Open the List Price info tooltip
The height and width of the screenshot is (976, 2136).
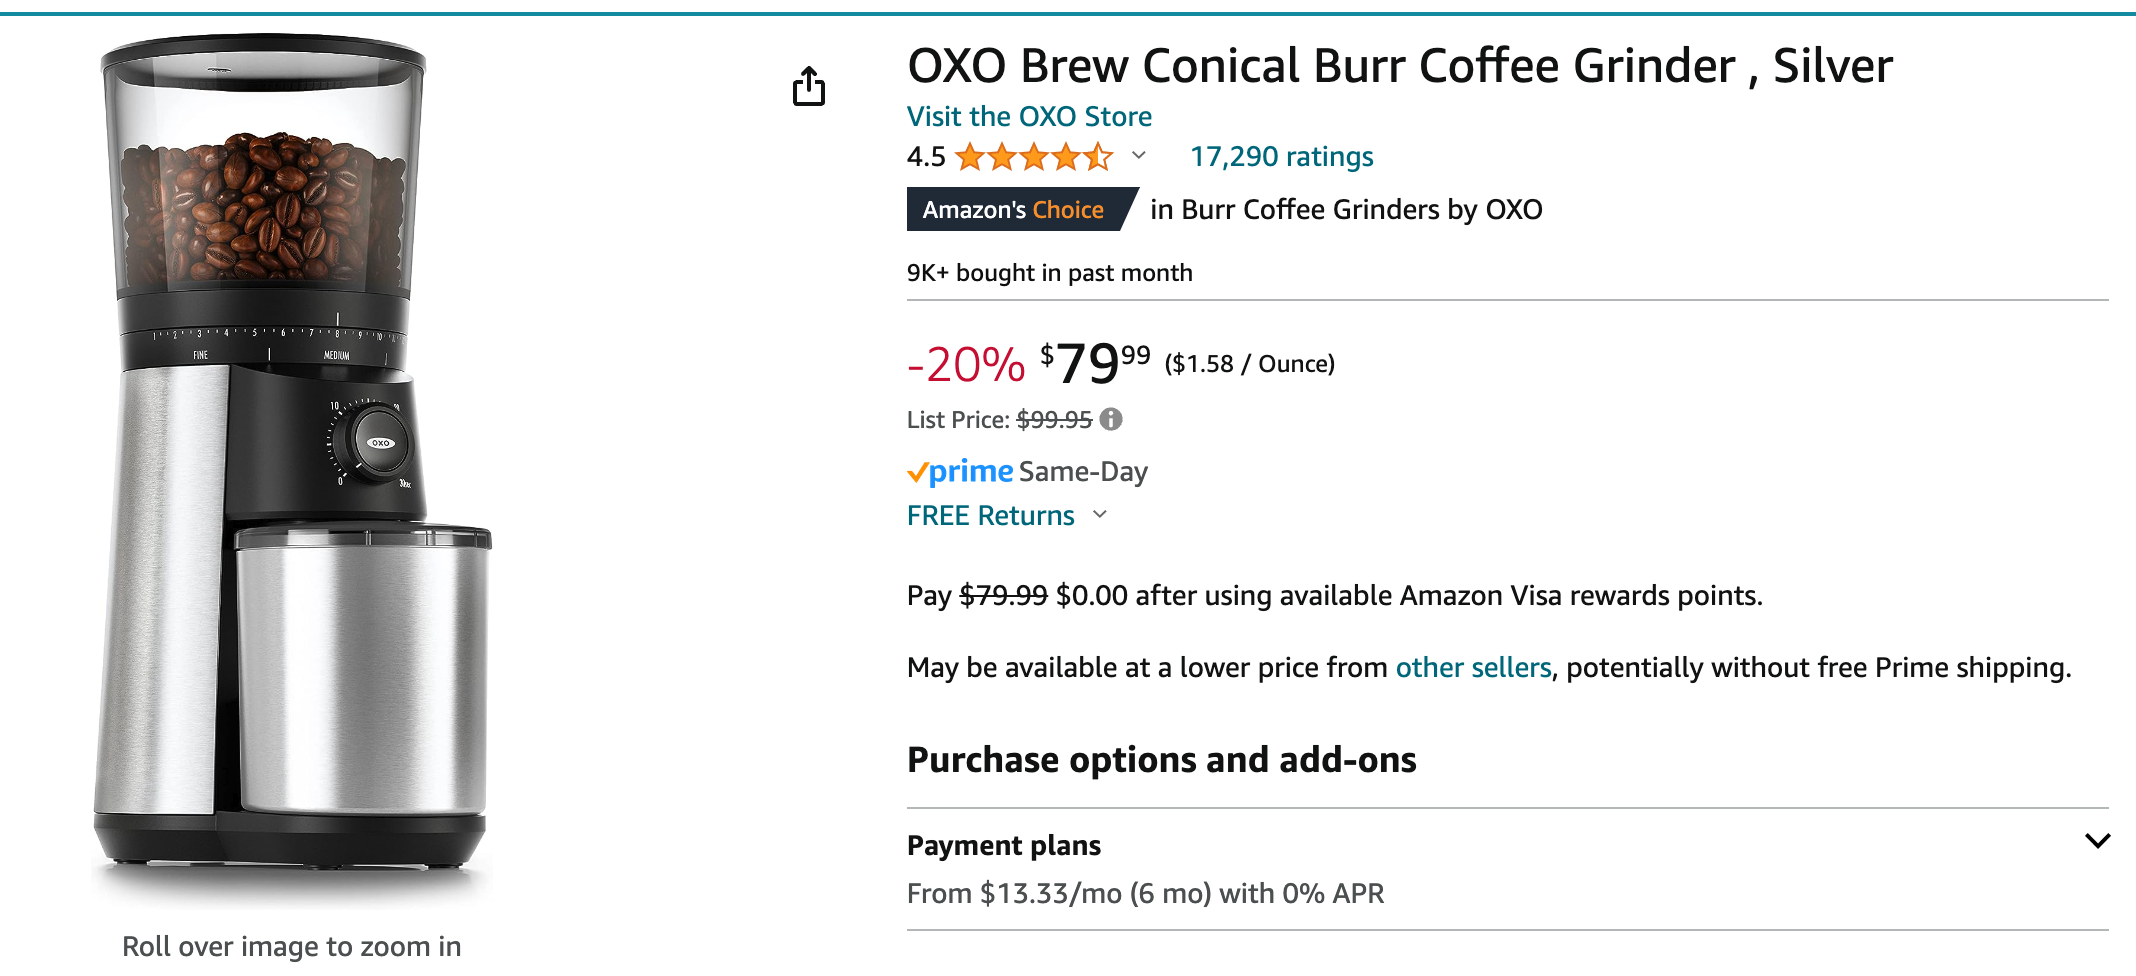pos(1110,419)
